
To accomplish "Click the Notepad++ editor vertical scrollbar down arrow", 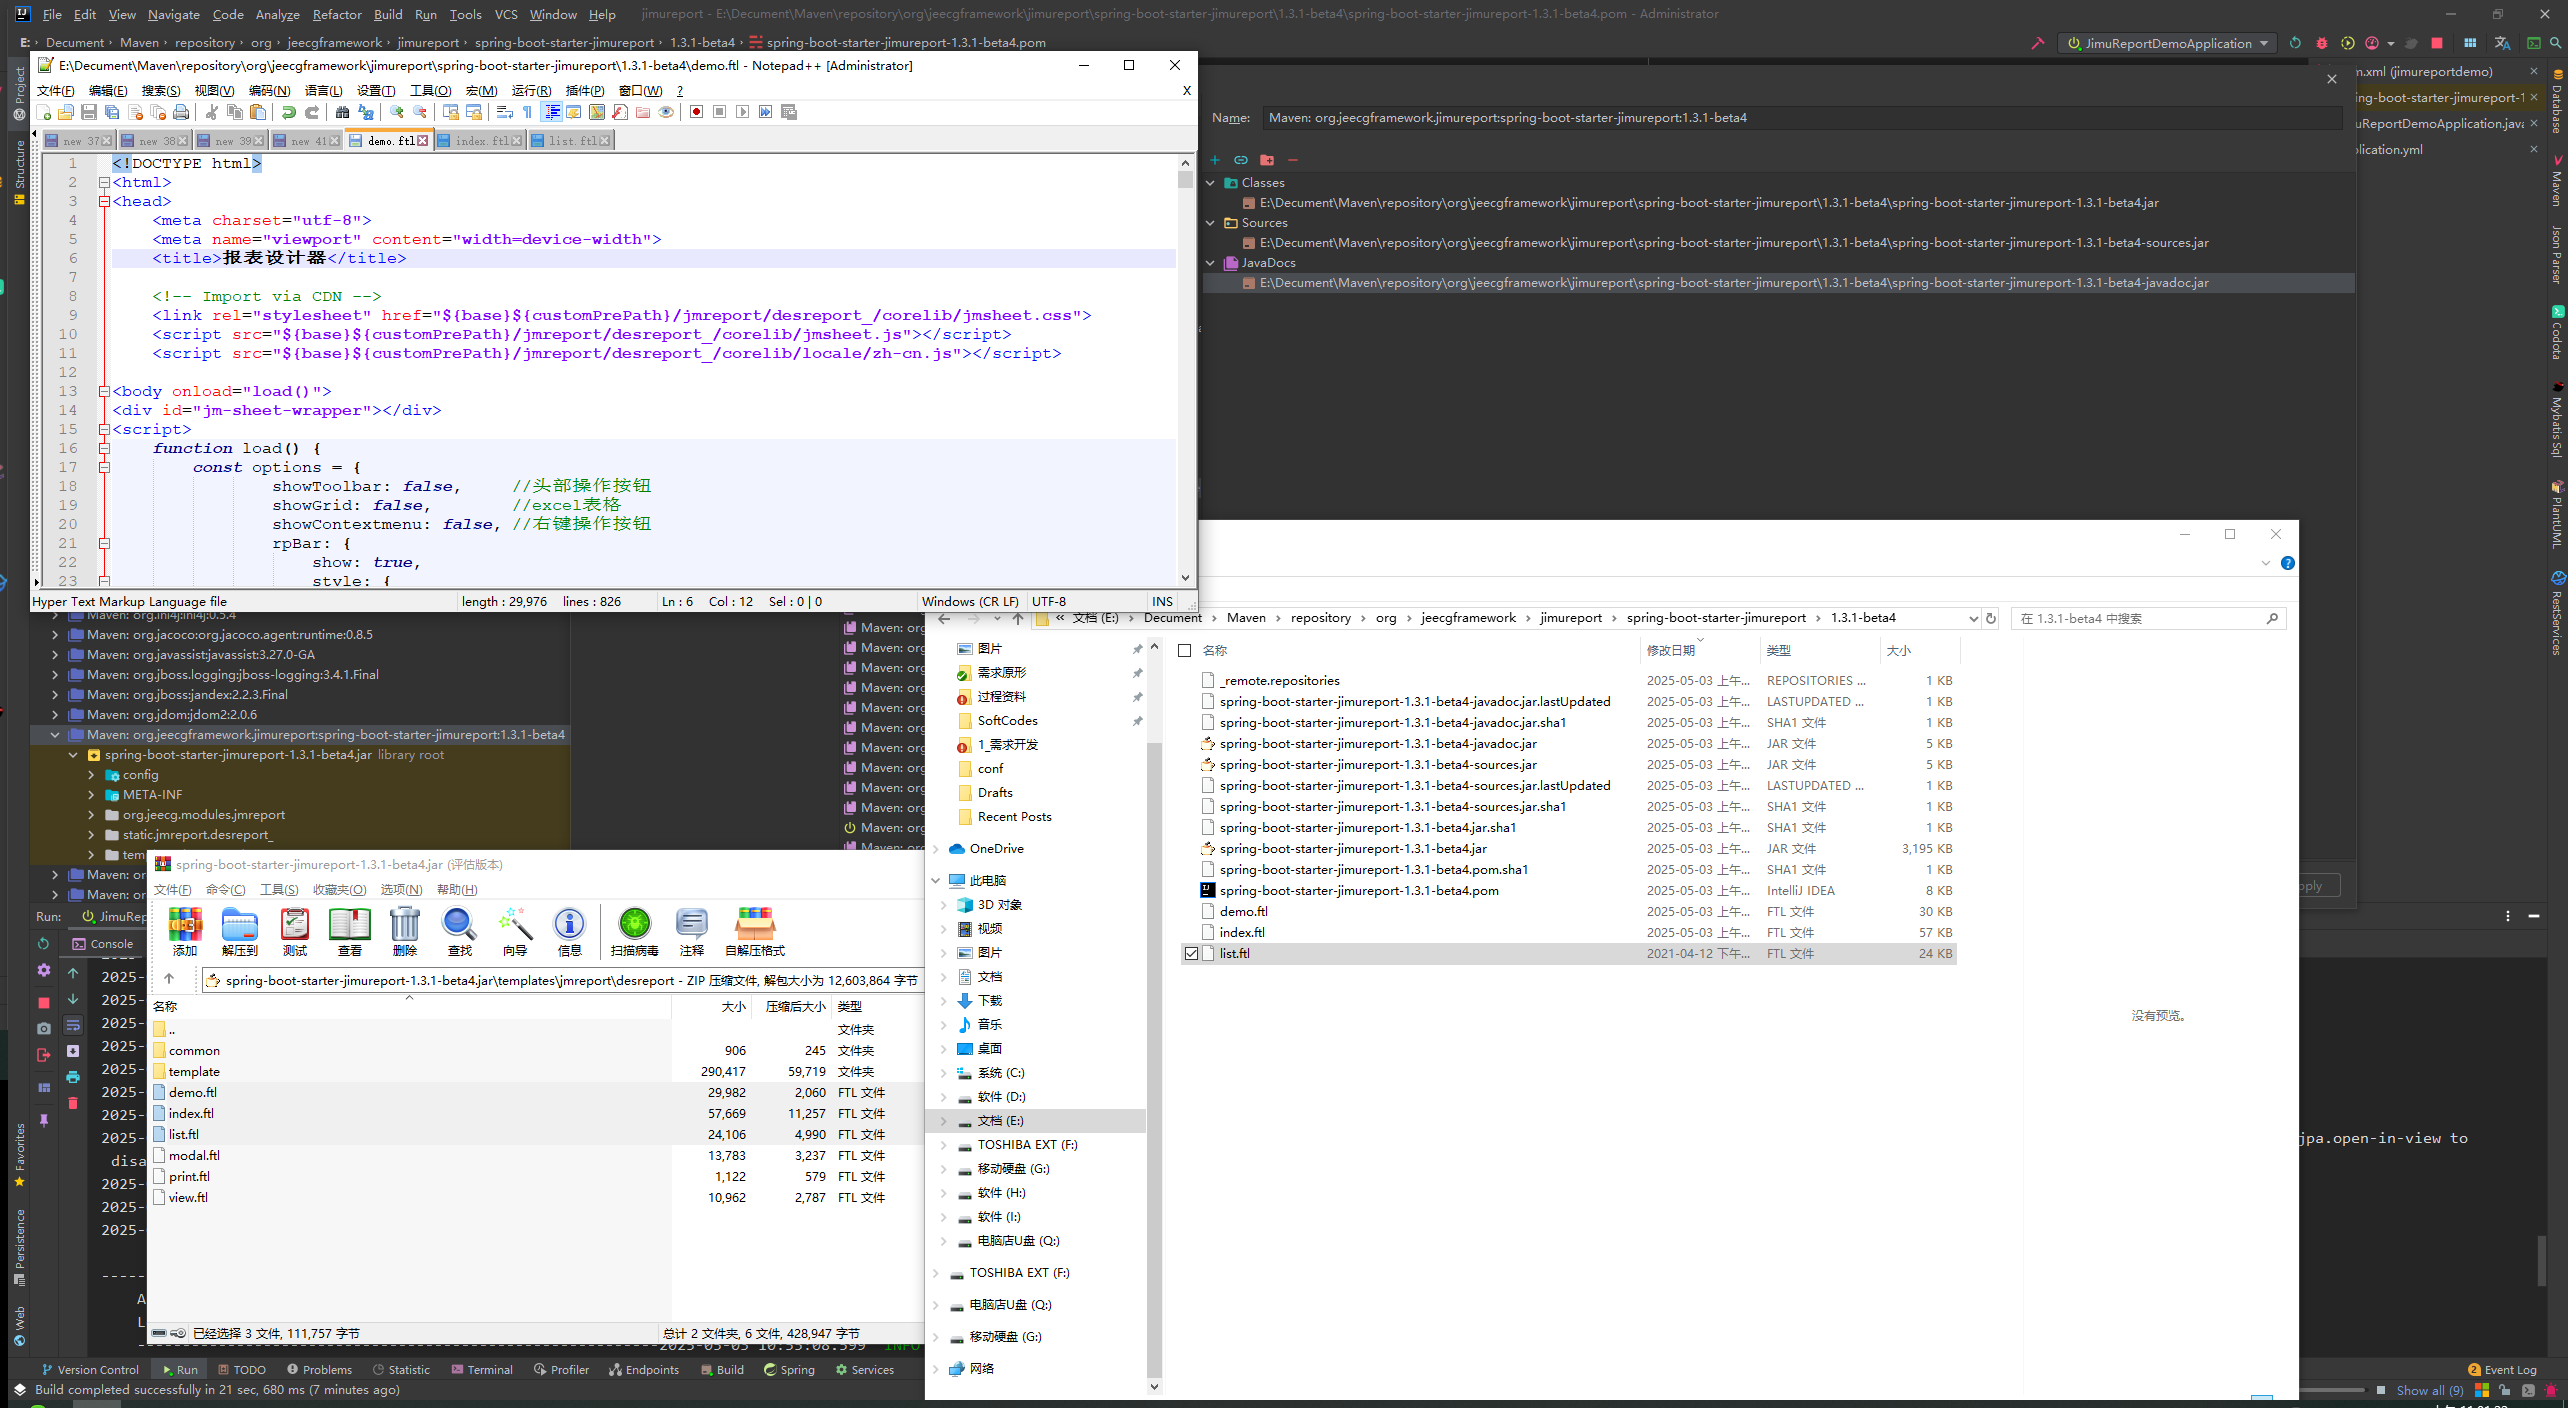I will click(1185, 578).
